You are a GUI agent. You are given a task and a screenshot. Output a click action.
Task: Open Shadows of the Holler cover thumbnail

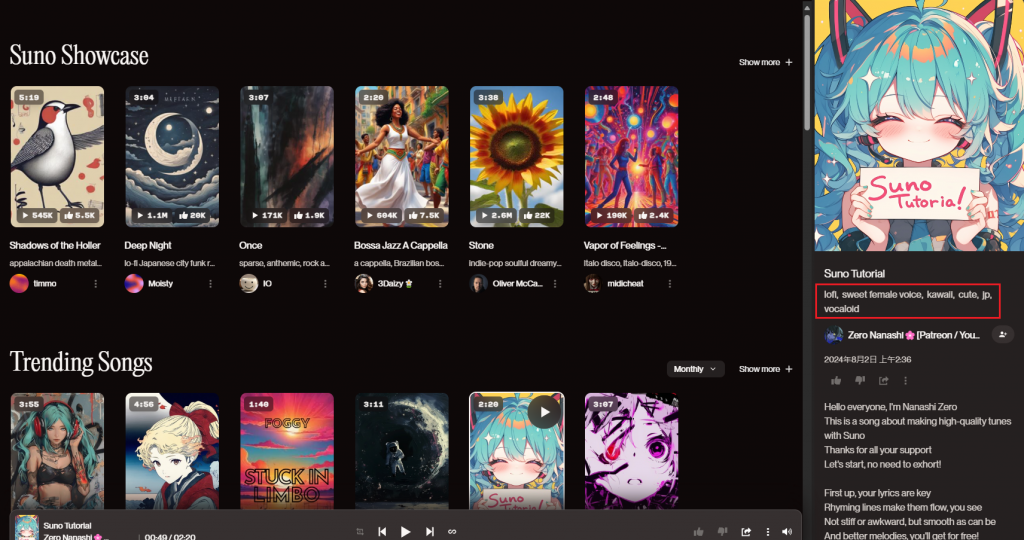click(57, 157)
